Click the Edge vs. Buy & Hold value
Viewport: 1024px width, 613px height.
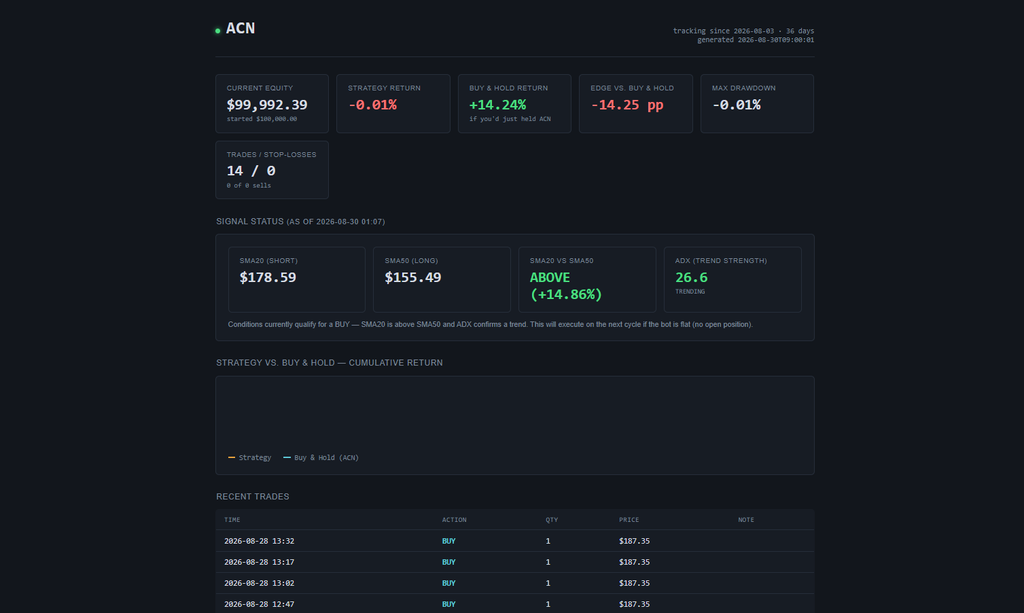(627, 105)
